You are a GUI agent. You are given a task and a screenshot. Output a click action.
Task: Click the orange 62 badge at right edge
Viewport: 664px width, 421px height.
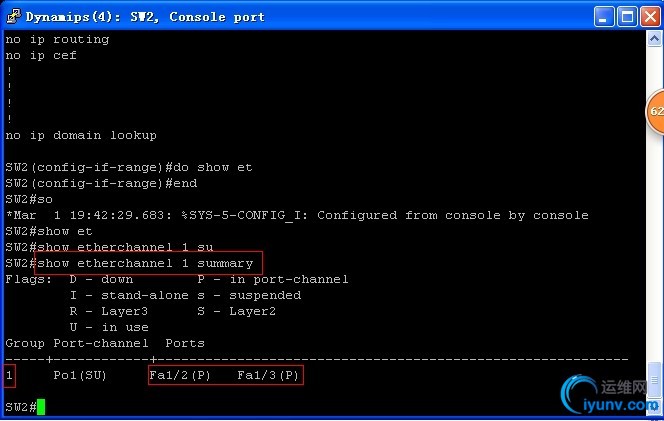pos(655,112)
